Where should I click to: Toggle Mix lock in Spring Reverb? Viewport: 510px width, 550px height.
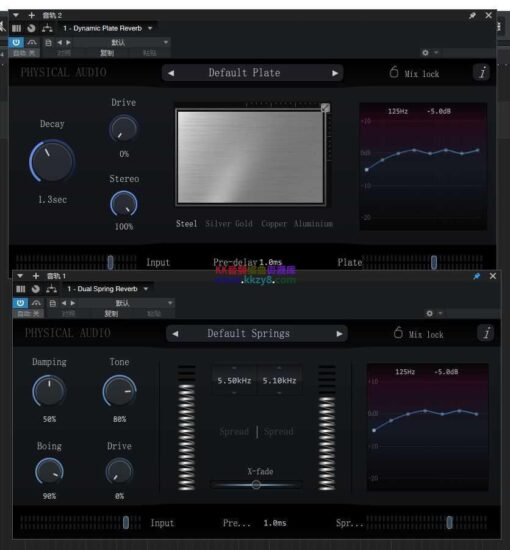coord(418,334)
